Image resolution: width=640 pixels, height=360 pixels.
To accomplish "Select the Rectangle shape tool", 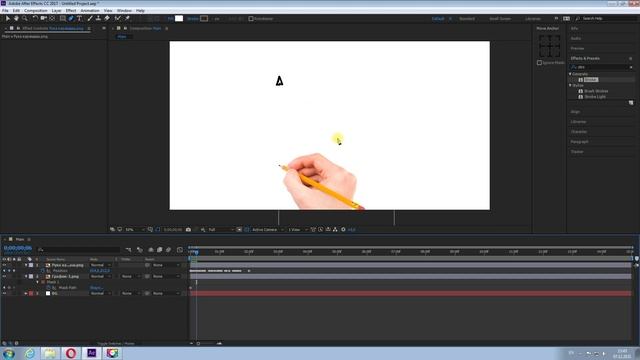I will click(62, 18).
